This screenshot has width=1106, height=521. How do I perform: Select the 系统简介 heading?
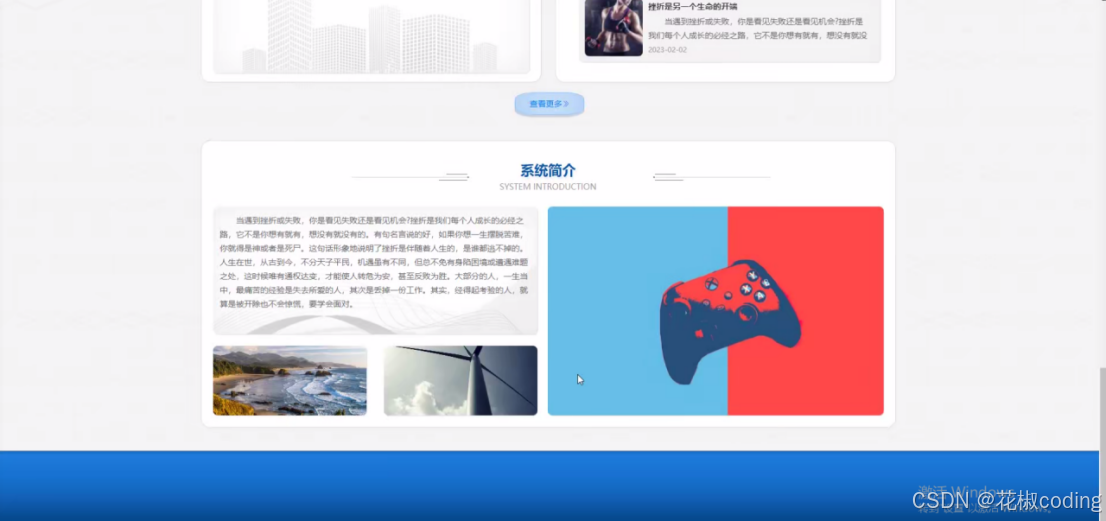click(x=548, y=171)
